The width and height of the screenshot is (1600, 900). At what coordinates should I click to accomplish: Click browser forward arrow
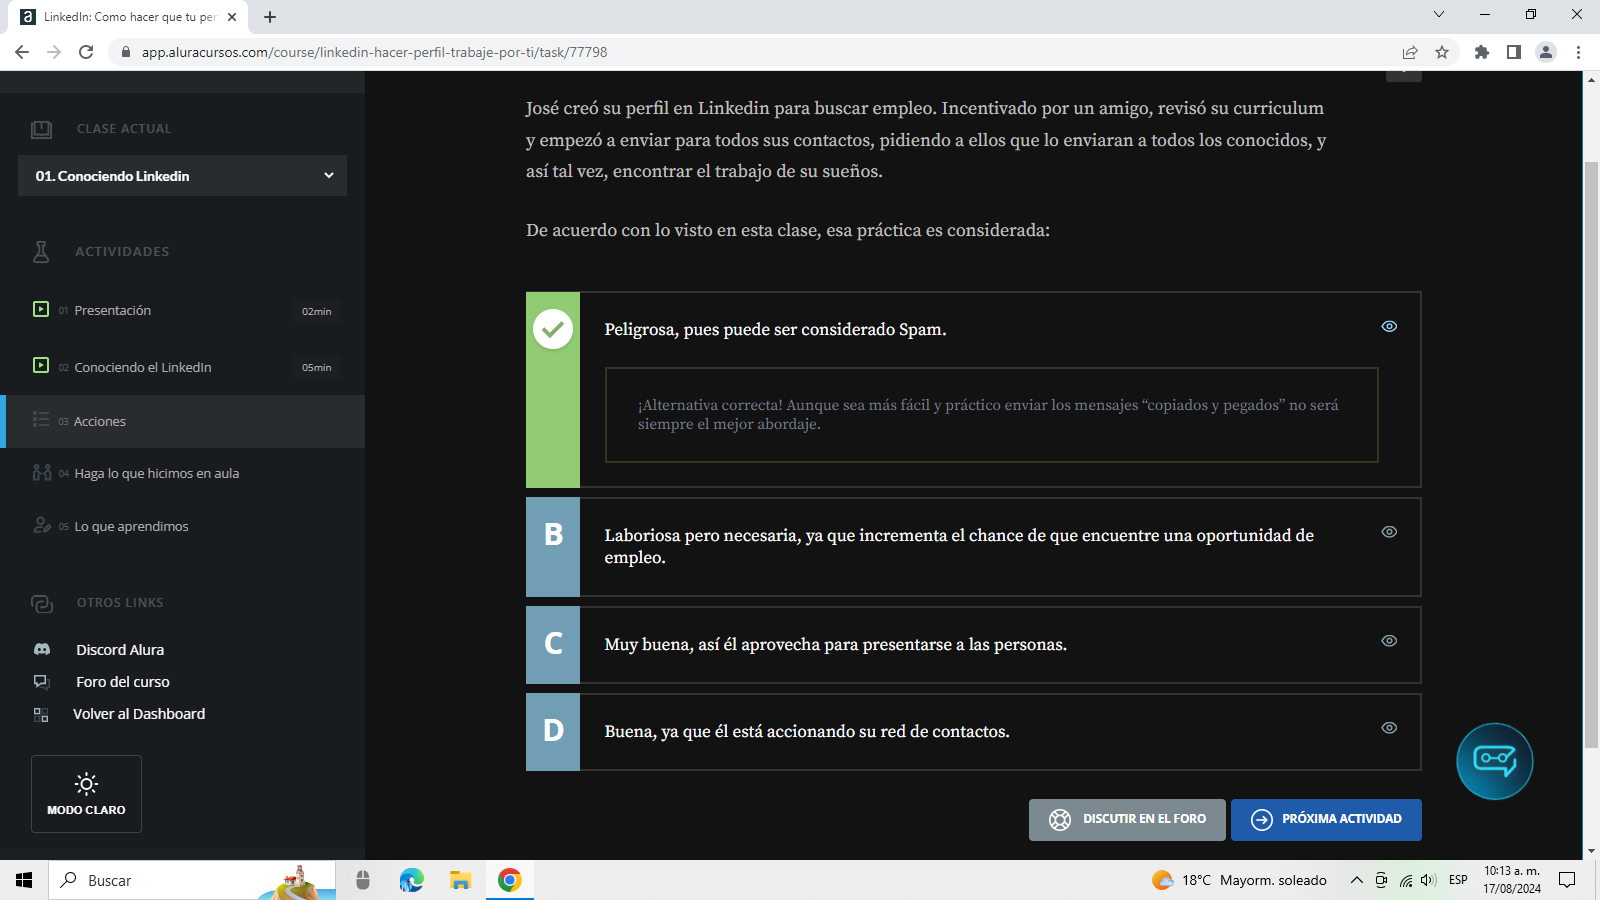coord(54,52)
